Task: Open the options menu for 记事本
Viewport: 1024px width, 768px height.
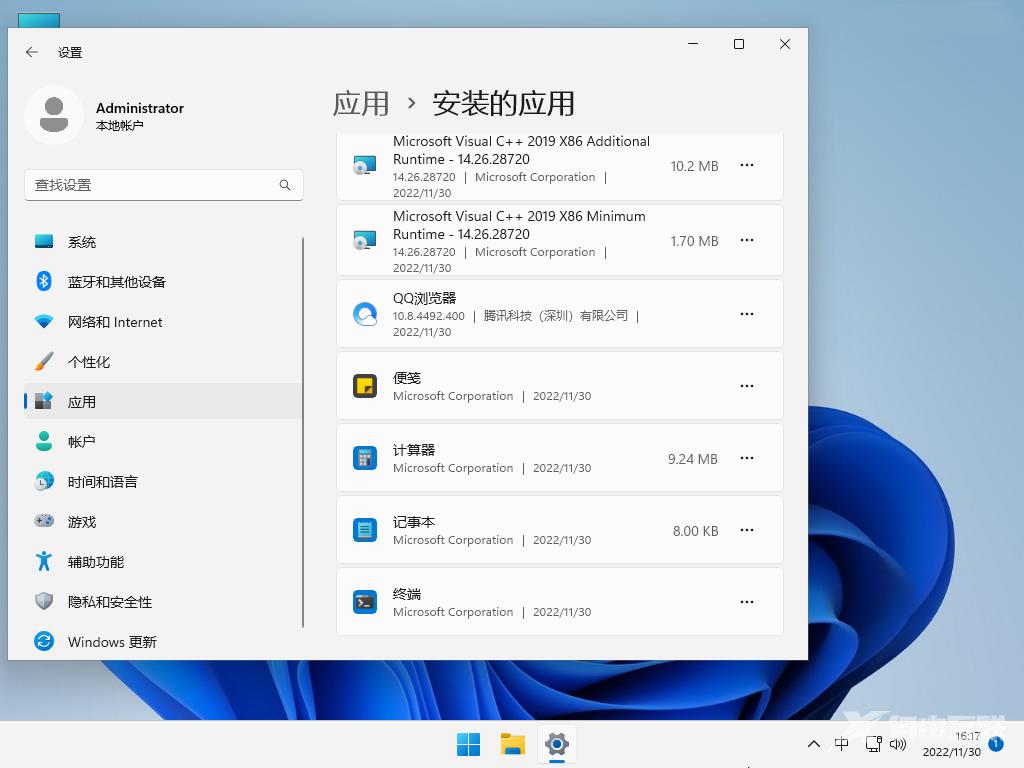Action: pyautogui.click(x=746, y=530)
